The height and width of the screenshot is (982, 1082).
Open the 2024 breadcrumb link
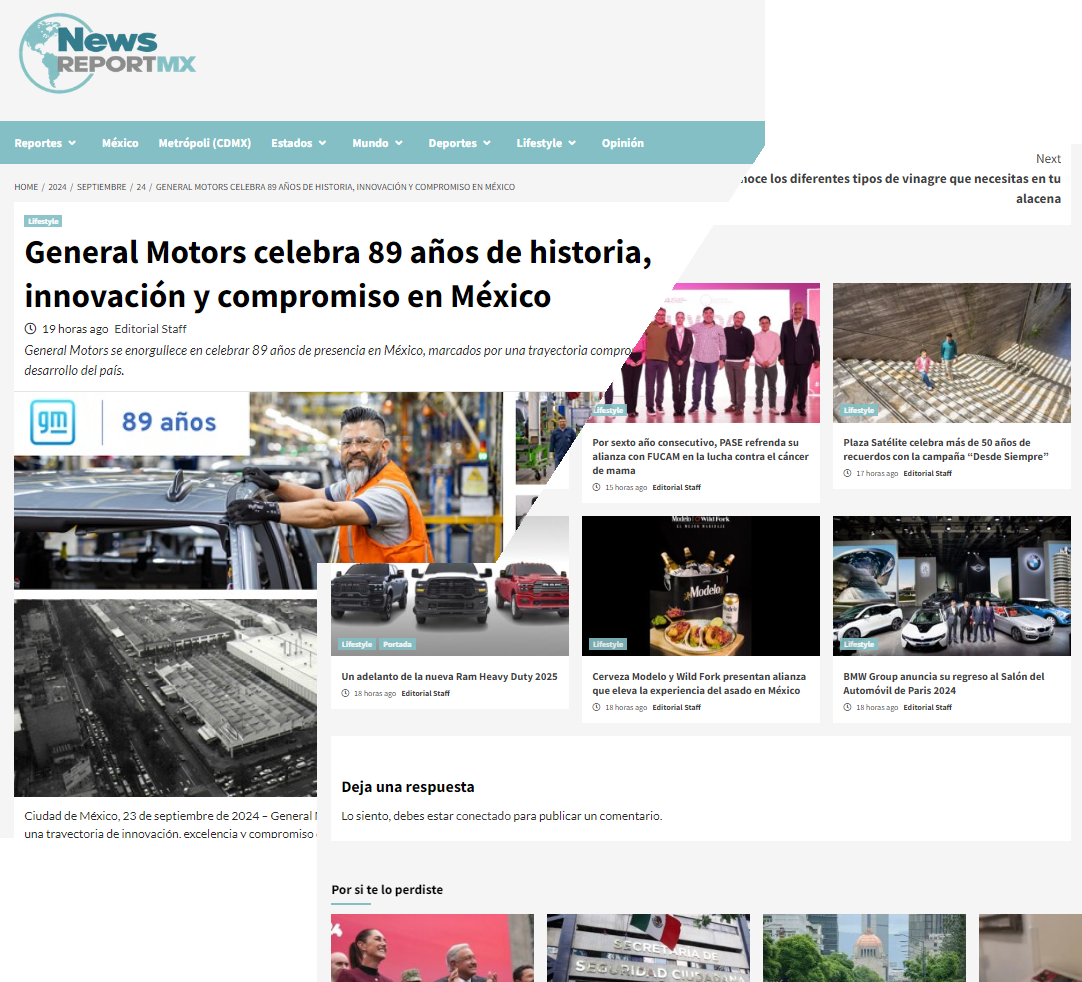(x=57, y=187)
